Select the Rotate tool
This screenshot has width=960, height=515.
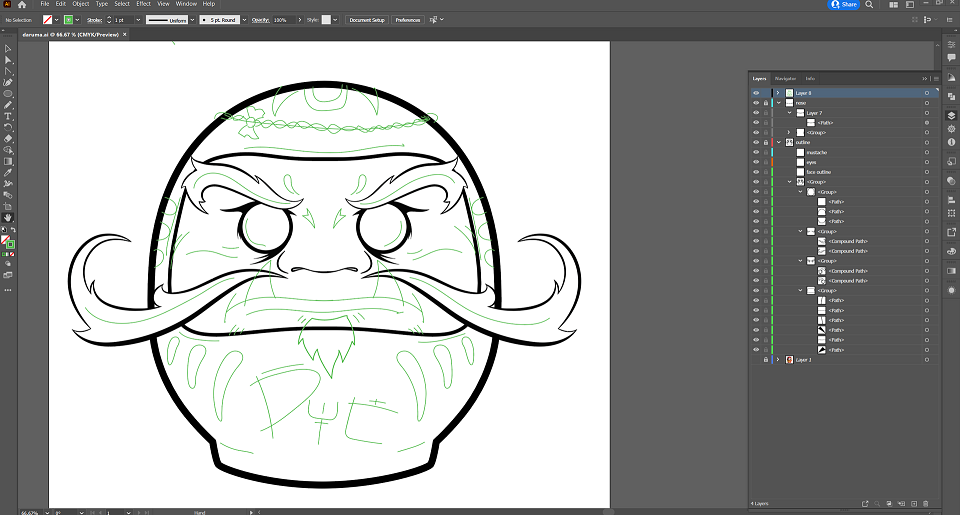pyautogui.click(x=8, y=127)
